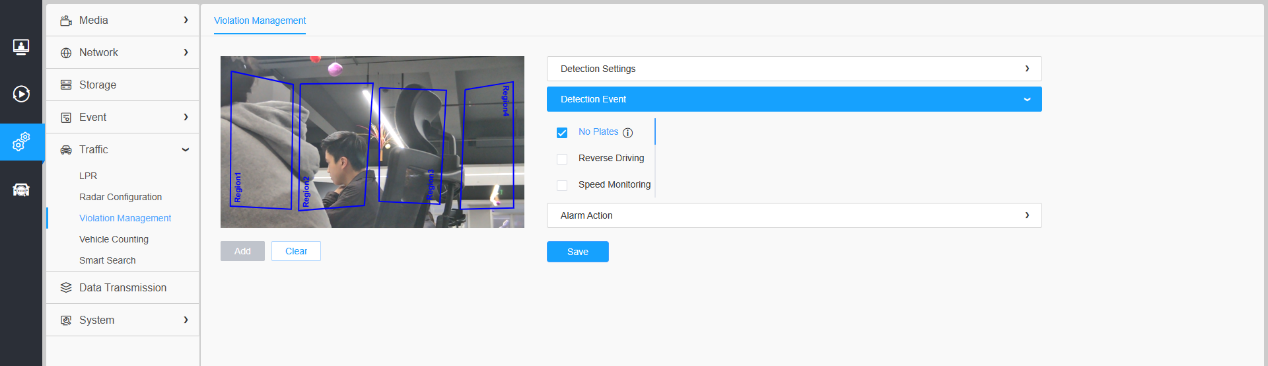The width and height of the screenshot is (1268, 366).
Task: Open the vehicle icon in dark sidebar
Action: pyautogui.click(x=21, y=190)
